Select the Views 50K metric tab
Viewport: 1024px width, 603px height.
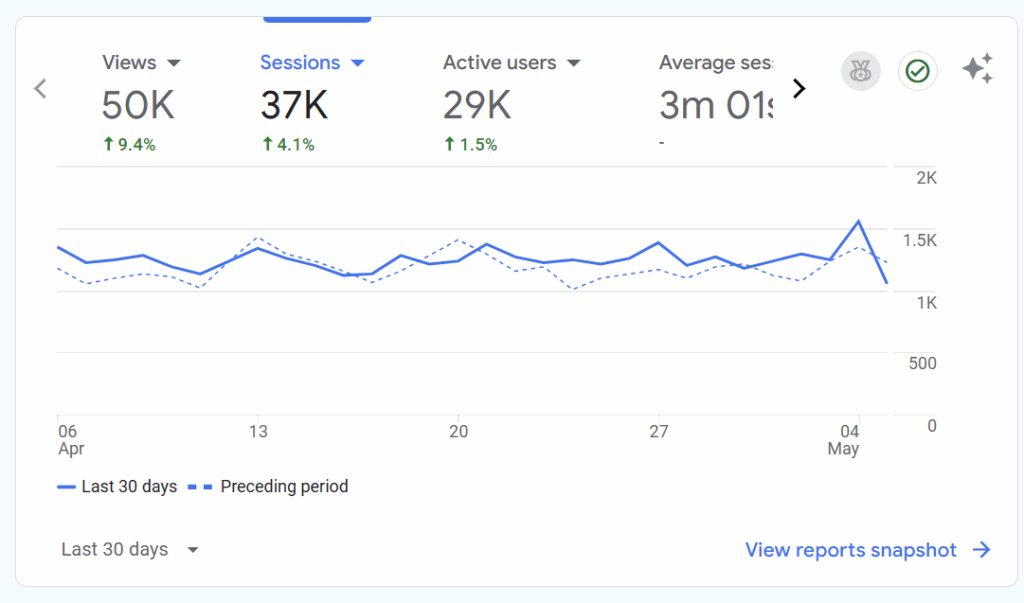pos(137,104)
